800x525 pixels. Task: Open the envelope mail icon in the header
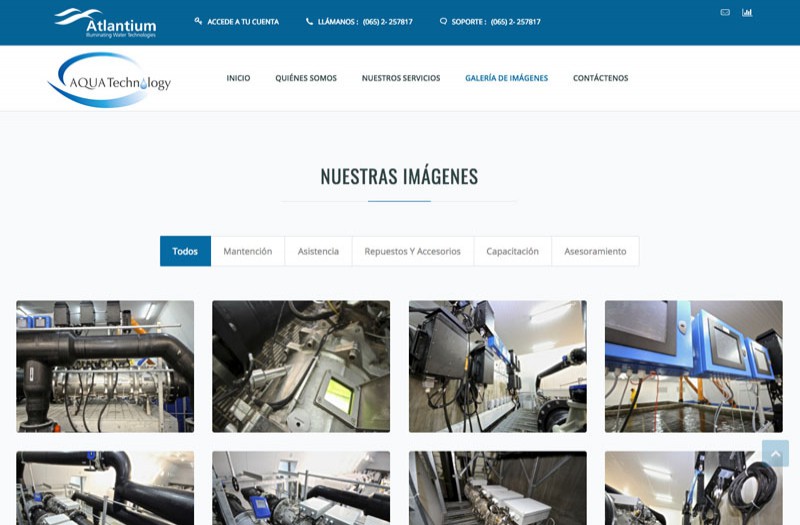725,12
